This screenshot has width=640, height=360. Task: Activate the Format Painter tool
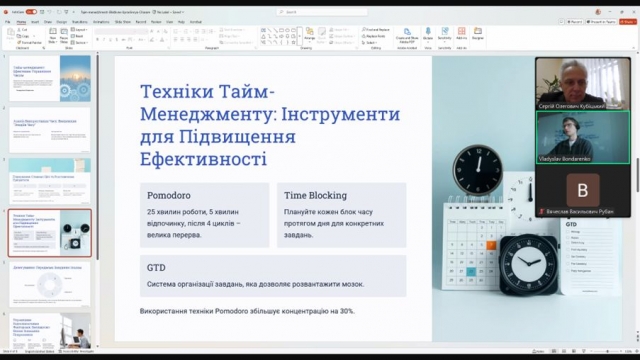coord(29,42)
